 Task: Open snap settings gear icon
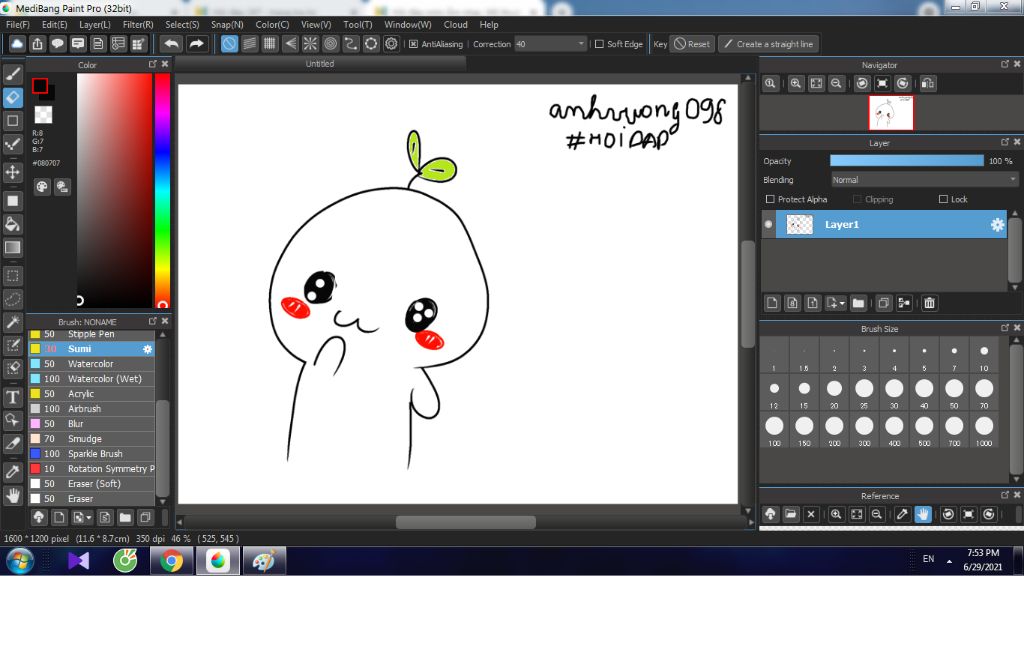(x=391, y=44)
